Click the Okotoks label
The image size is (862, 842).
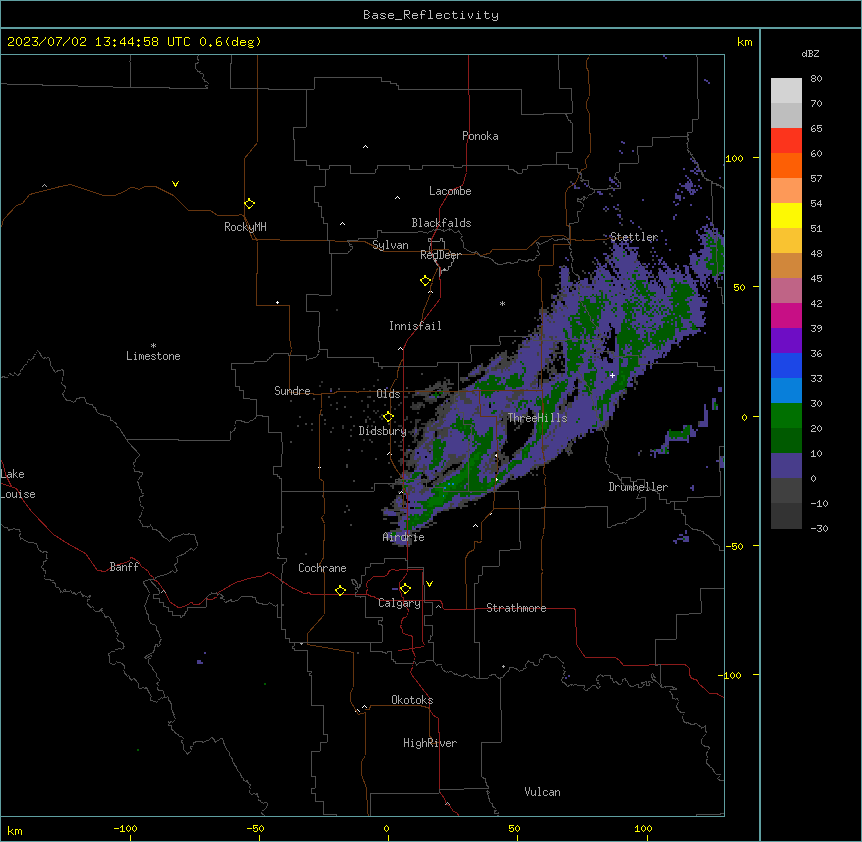point(412,700)
